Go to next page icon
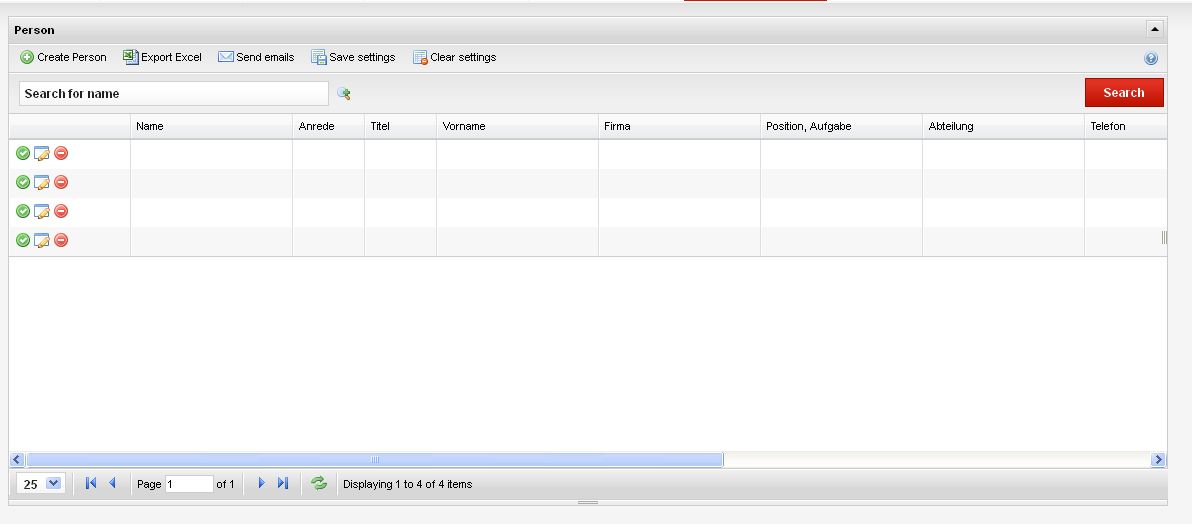 pos(262,483)
